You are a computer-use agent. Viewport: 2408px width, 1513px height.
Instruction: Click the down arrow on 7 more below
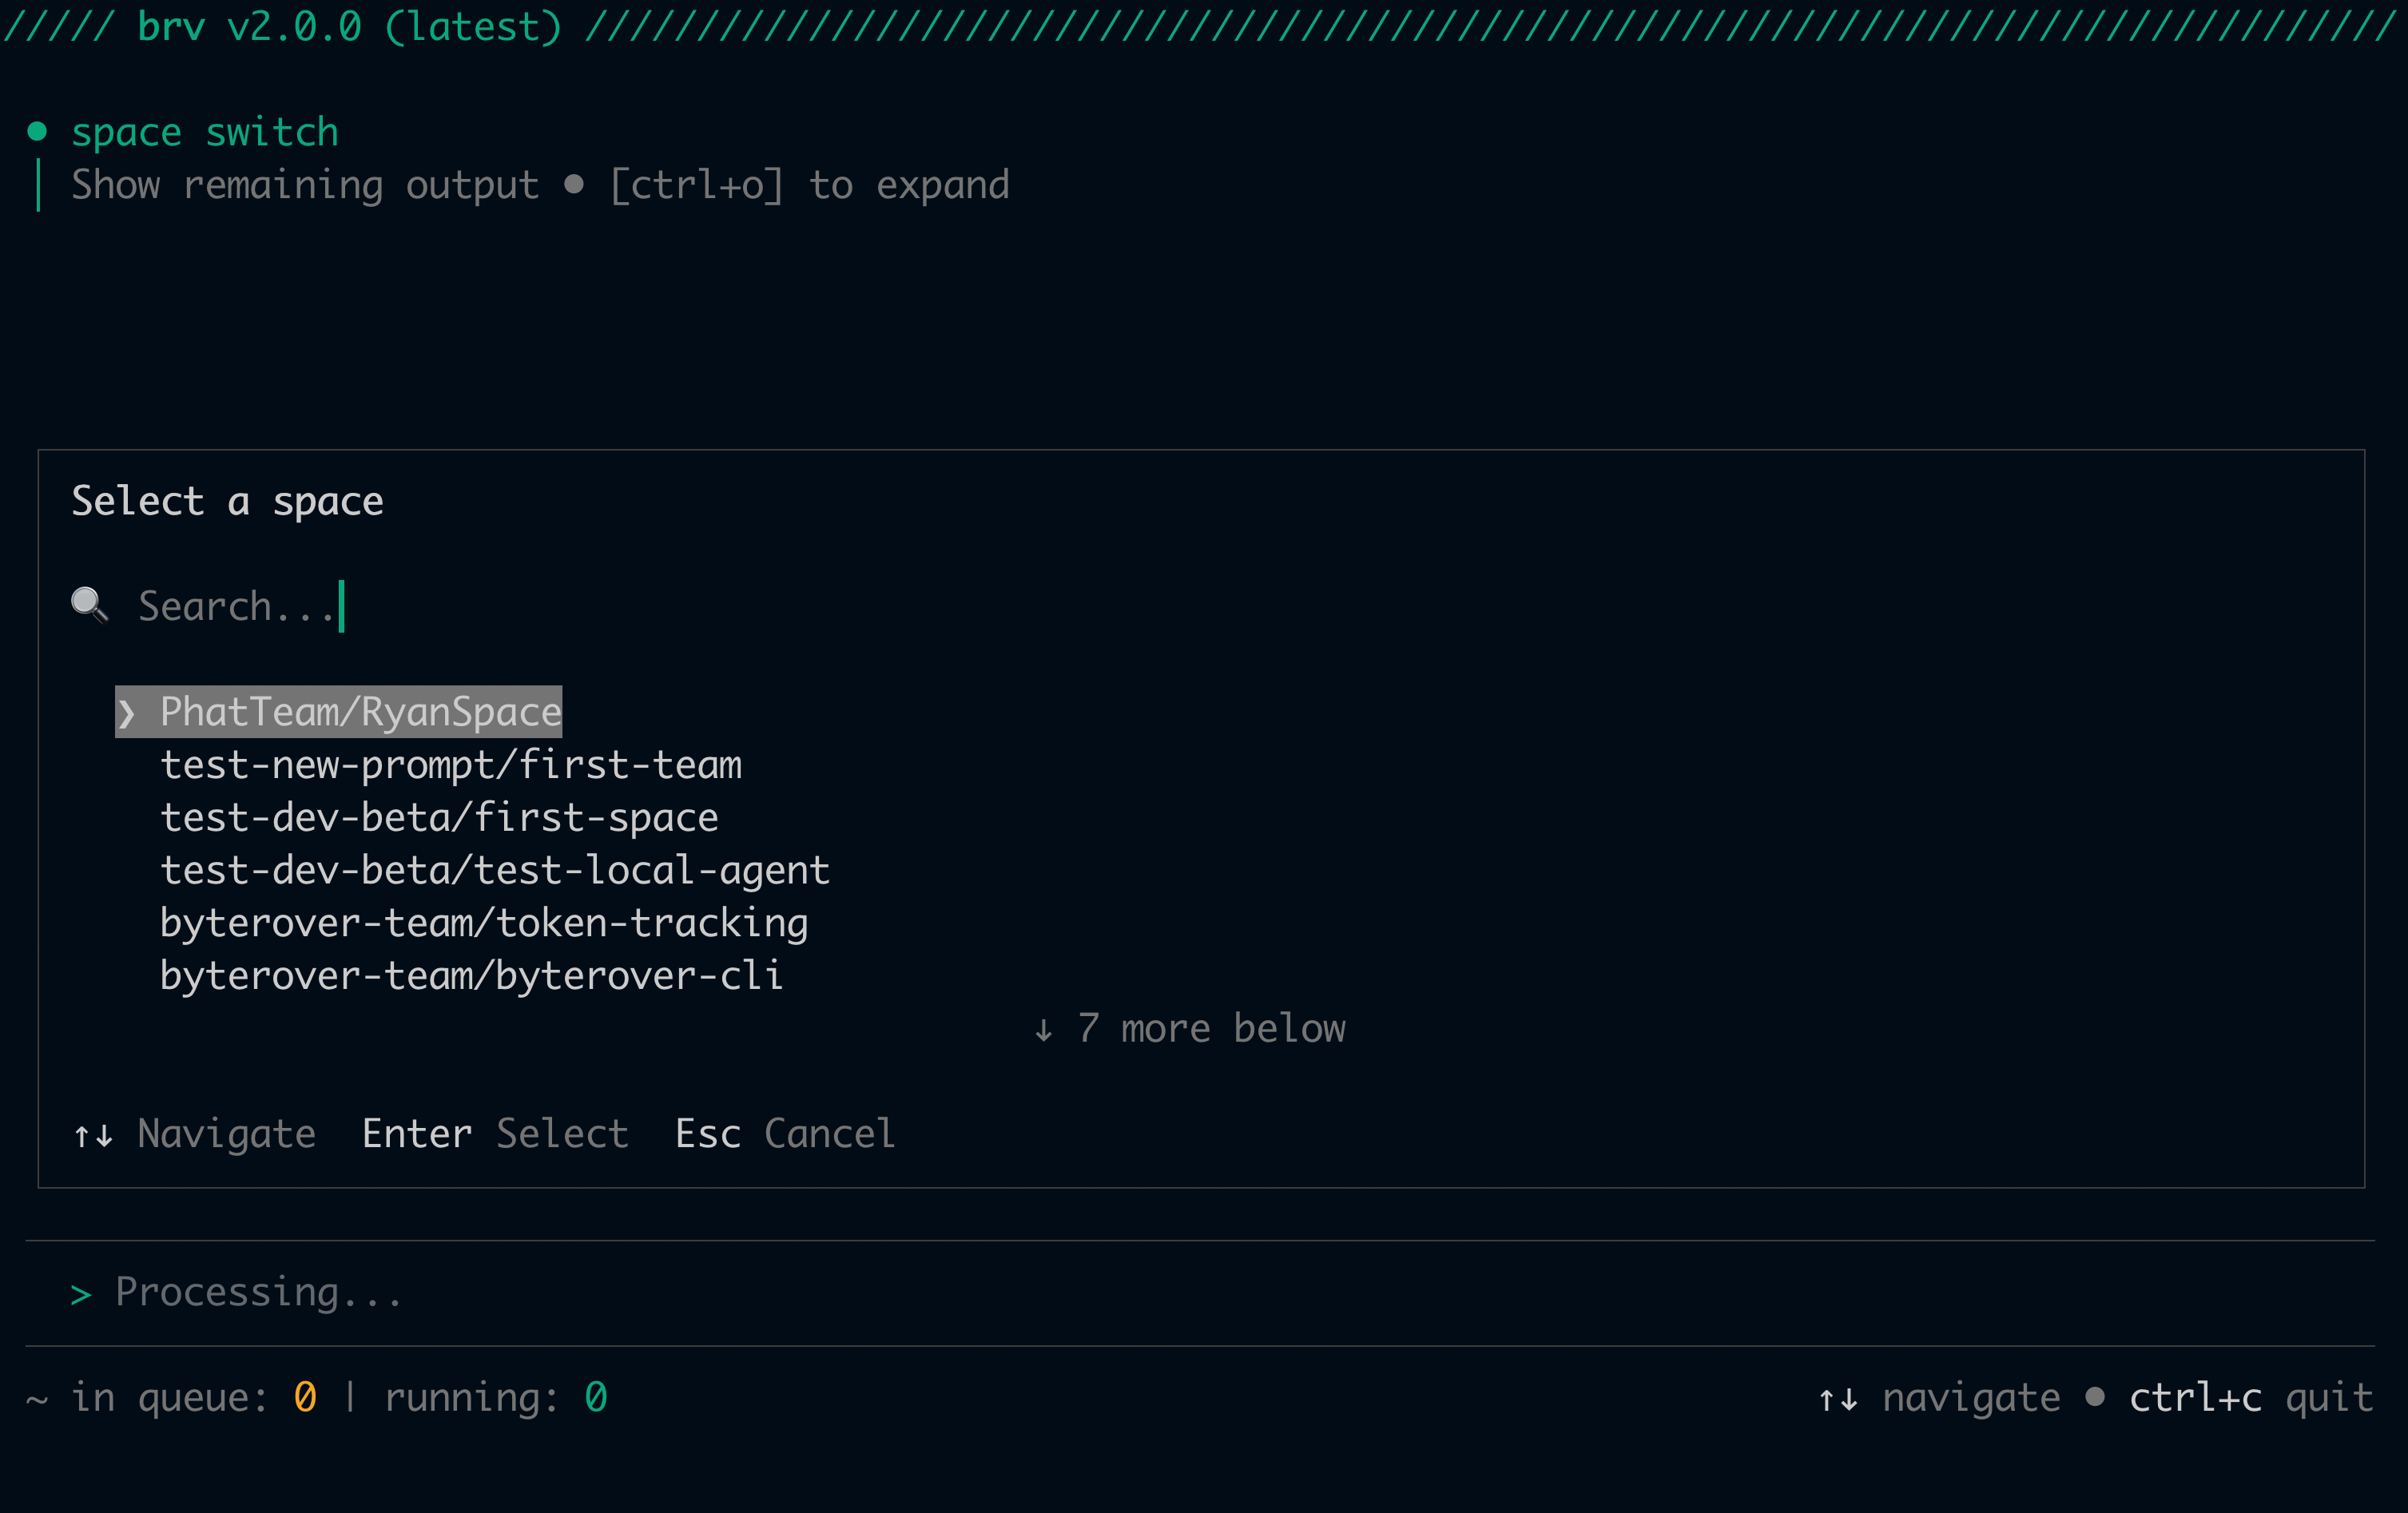pyautogui.click(x=1046, y=1028)
